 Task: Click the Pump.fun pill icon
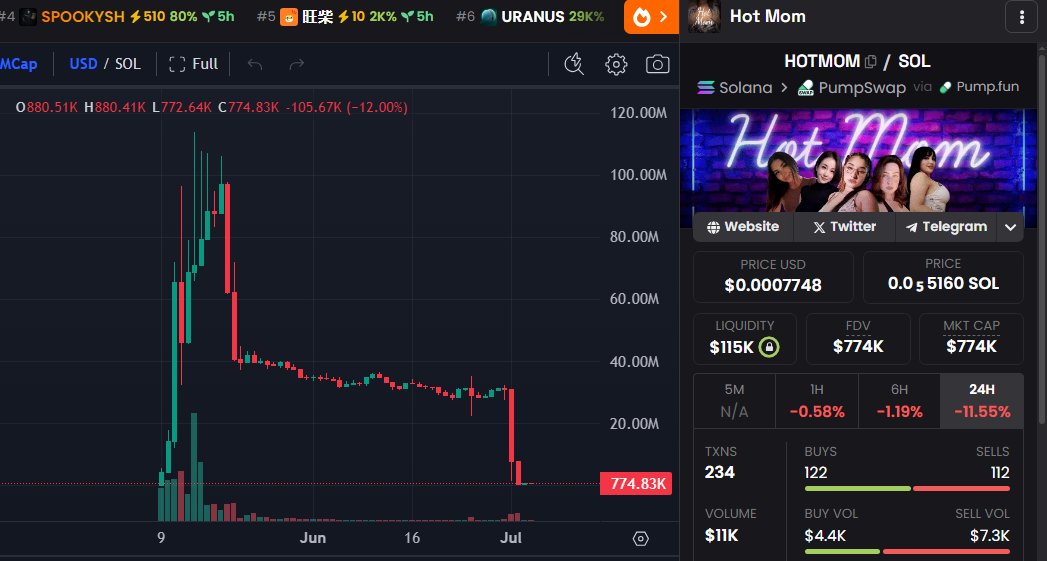[945, 87]
